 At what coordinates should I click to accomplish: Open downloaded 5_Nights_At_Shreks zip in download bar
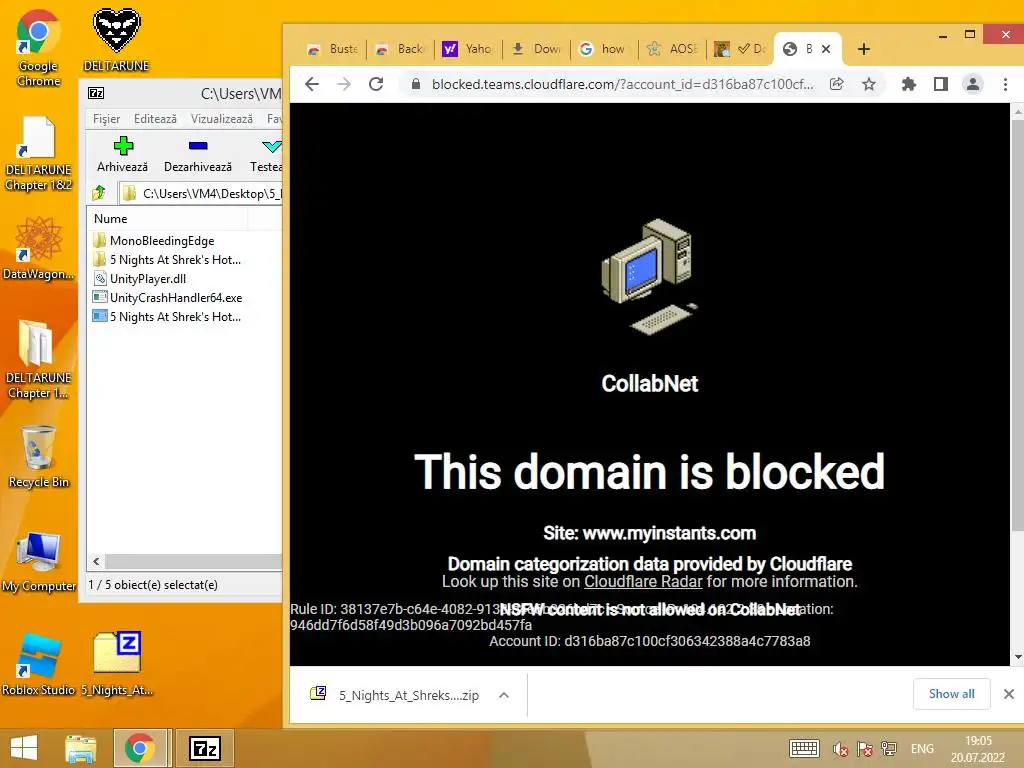tap(397, 695)
